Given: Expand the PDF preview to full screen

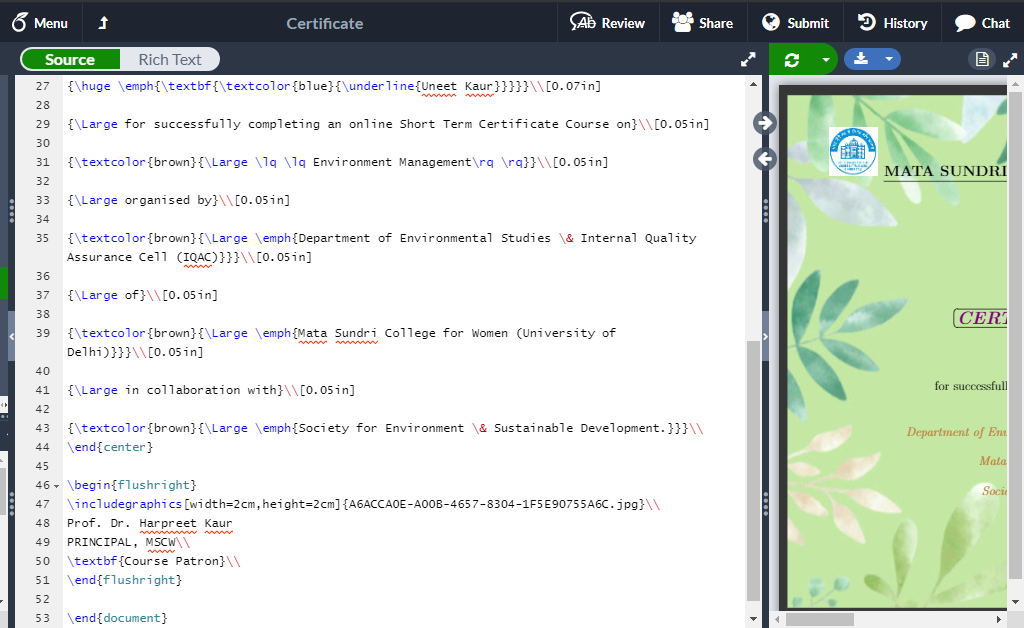Looking at the screenshot, I should pyautogui.click(x=1010, y=60).
